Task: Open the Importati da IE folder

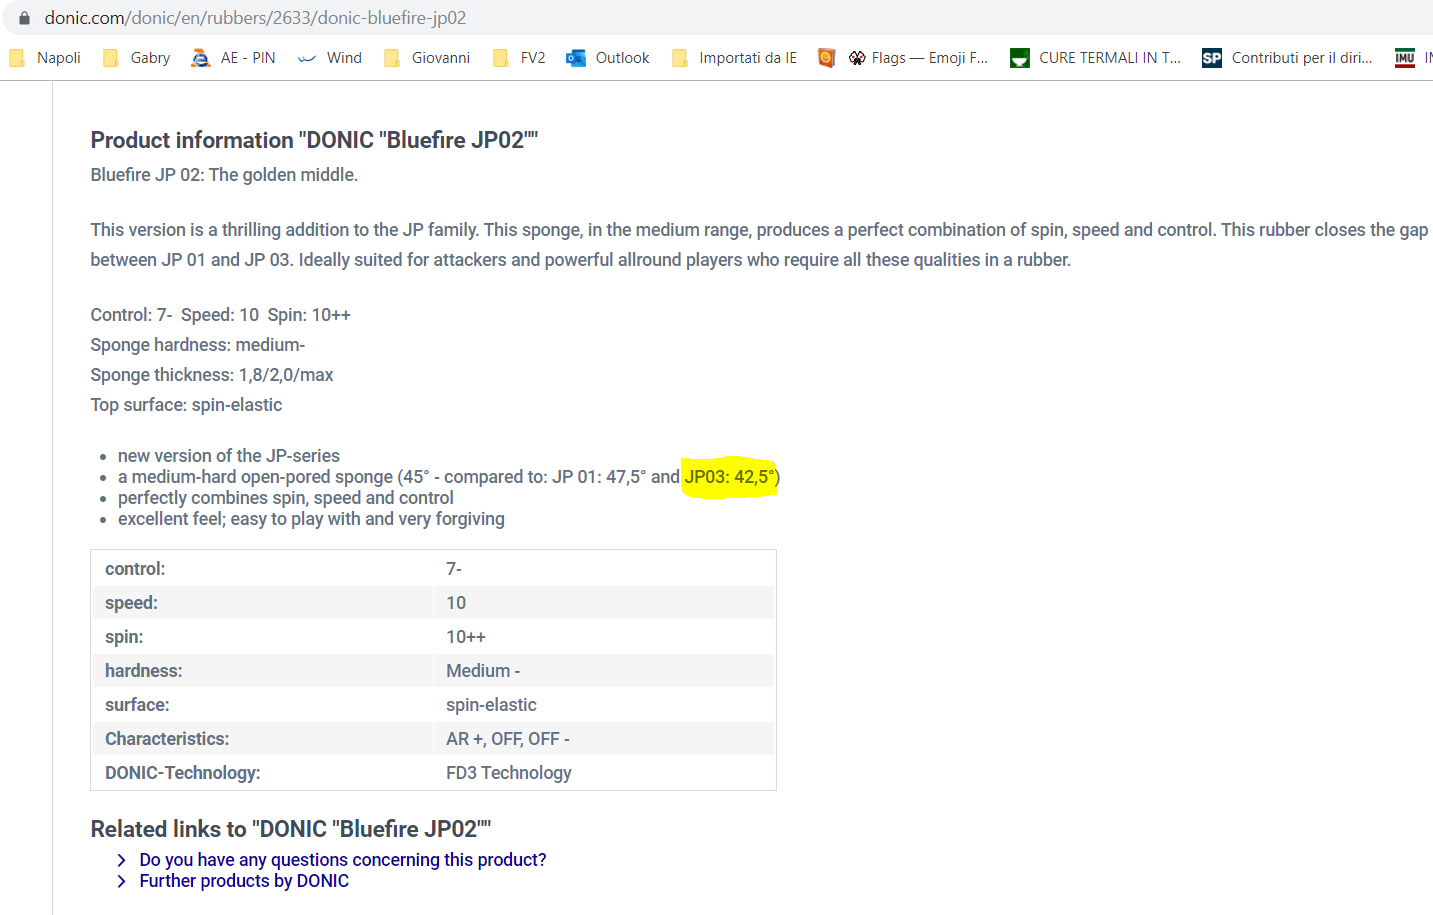Action: click(735, 58)
